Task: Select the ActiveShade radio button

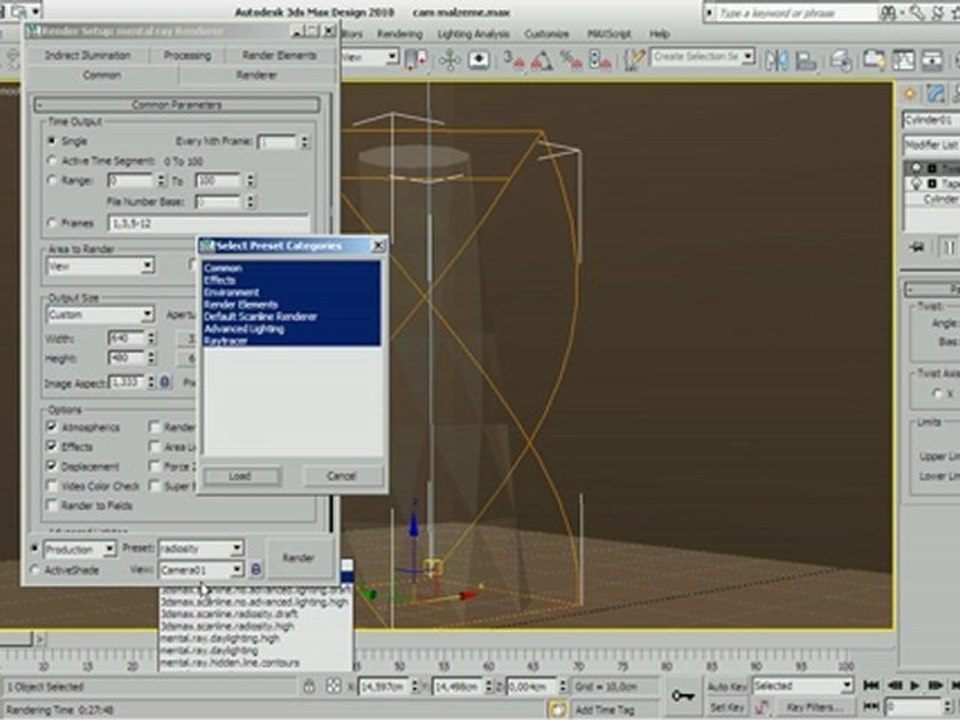Action: [36, 570]
